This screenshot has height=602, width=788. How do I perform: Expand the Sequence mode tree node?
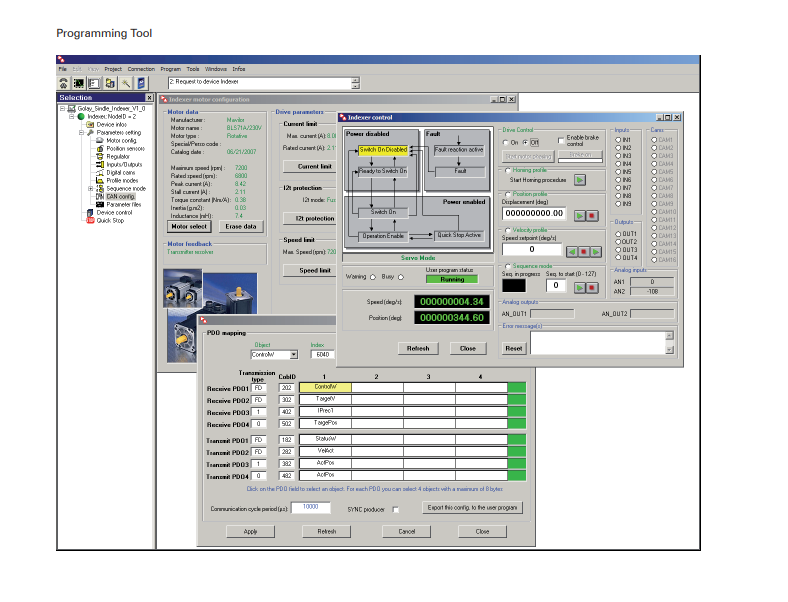[91, 188]
